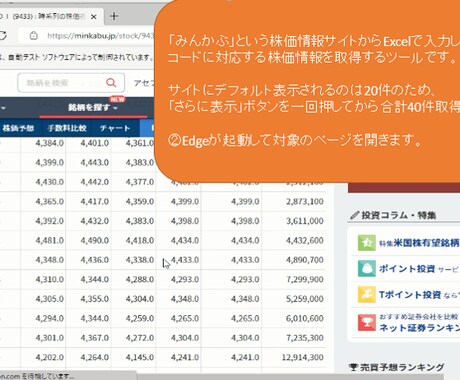Click the teal icon beside ポイント投資

tap(367, 269)
